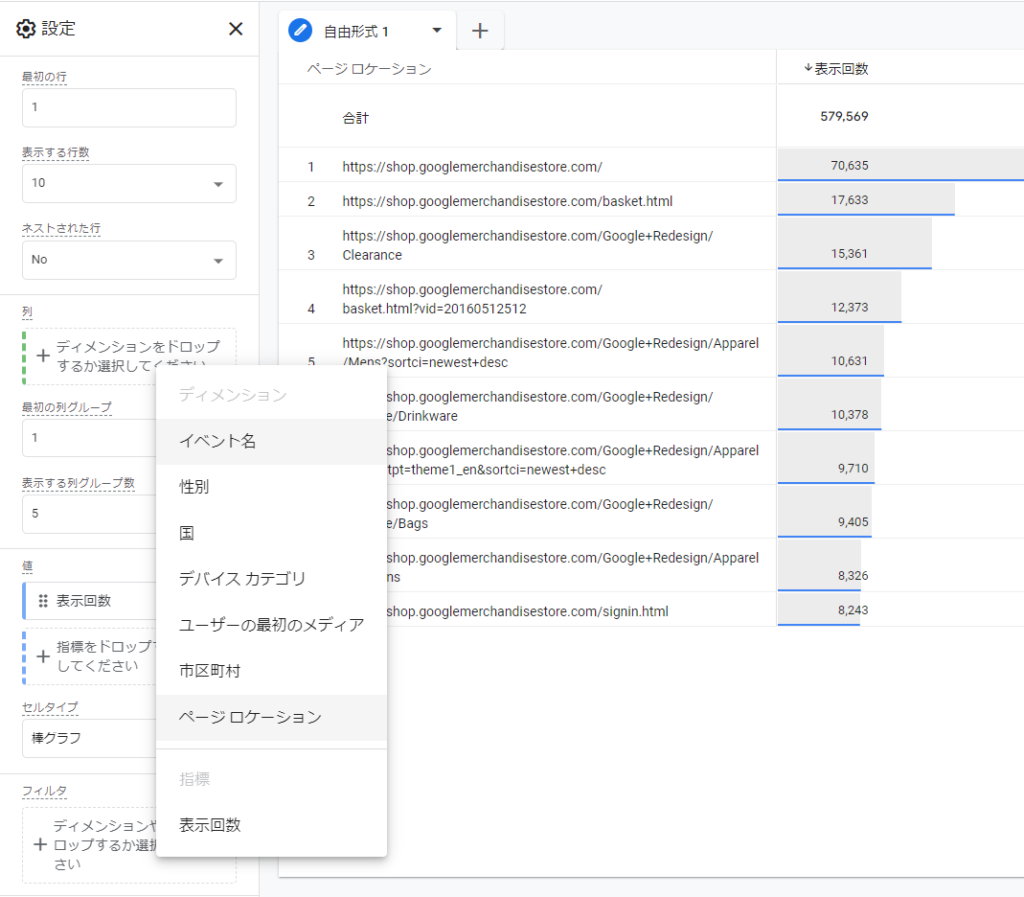Click plus icon in the 指標 drop zone
The image size is (1024, 897).
click(x=43, y=656)
